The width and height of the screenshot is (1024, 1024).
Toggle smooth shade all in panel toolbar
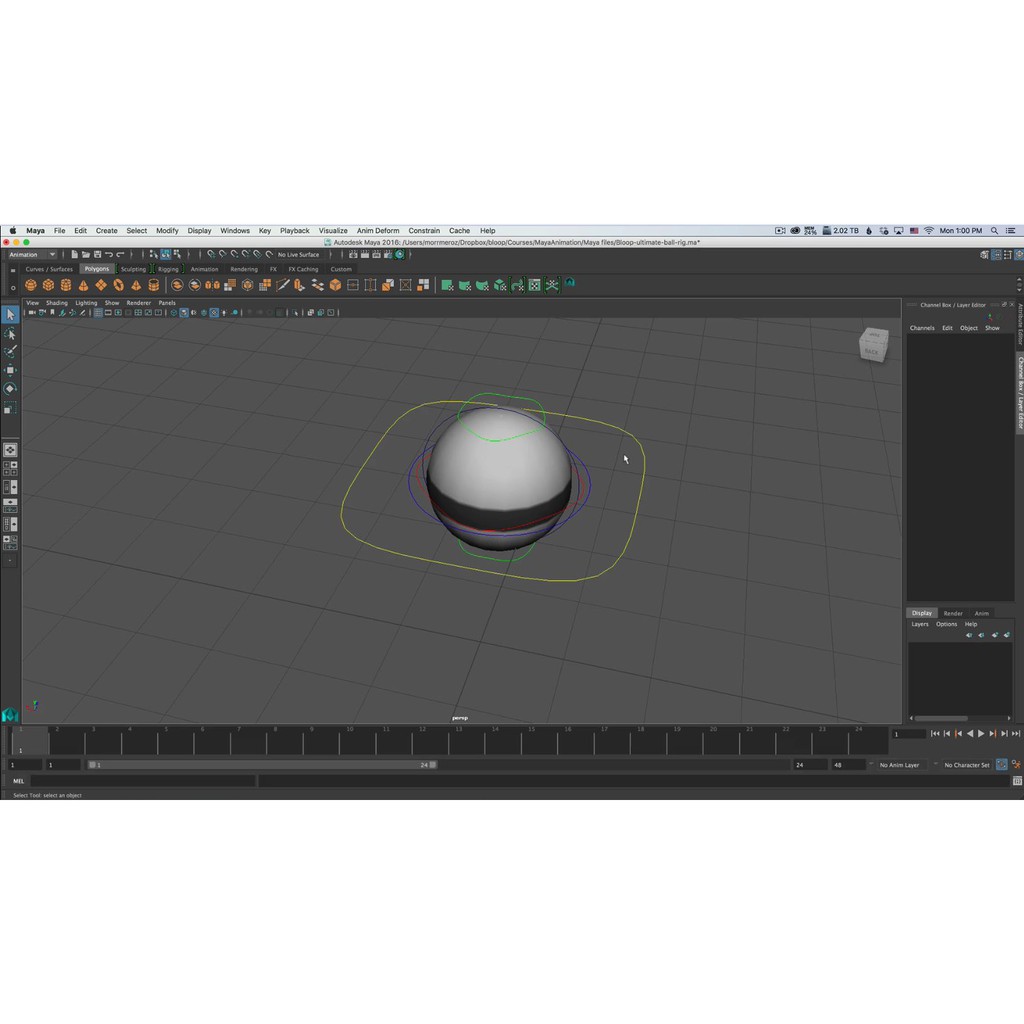184,313
